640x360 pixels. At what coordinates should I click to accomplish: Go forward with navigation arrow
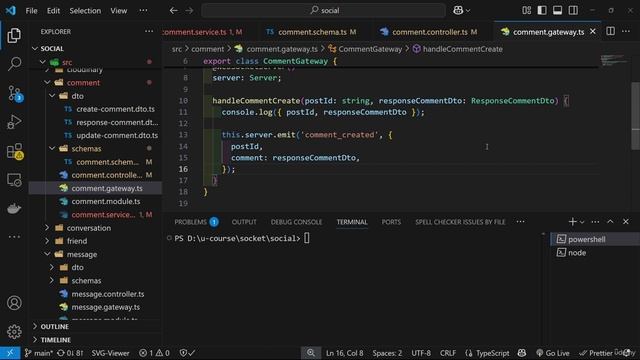[189, 11]
